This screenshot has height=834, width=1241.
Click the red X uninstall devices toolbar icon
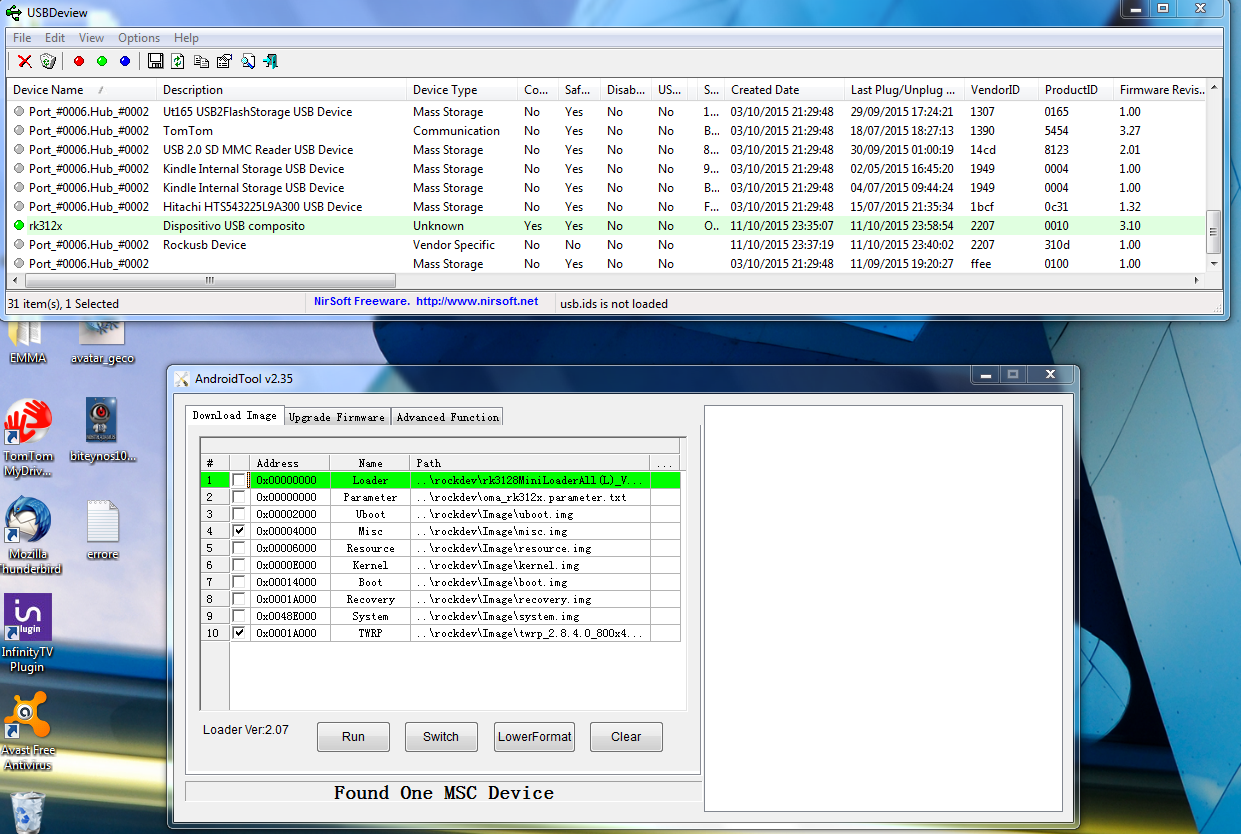pyautogui.click(x=25, y=62)
